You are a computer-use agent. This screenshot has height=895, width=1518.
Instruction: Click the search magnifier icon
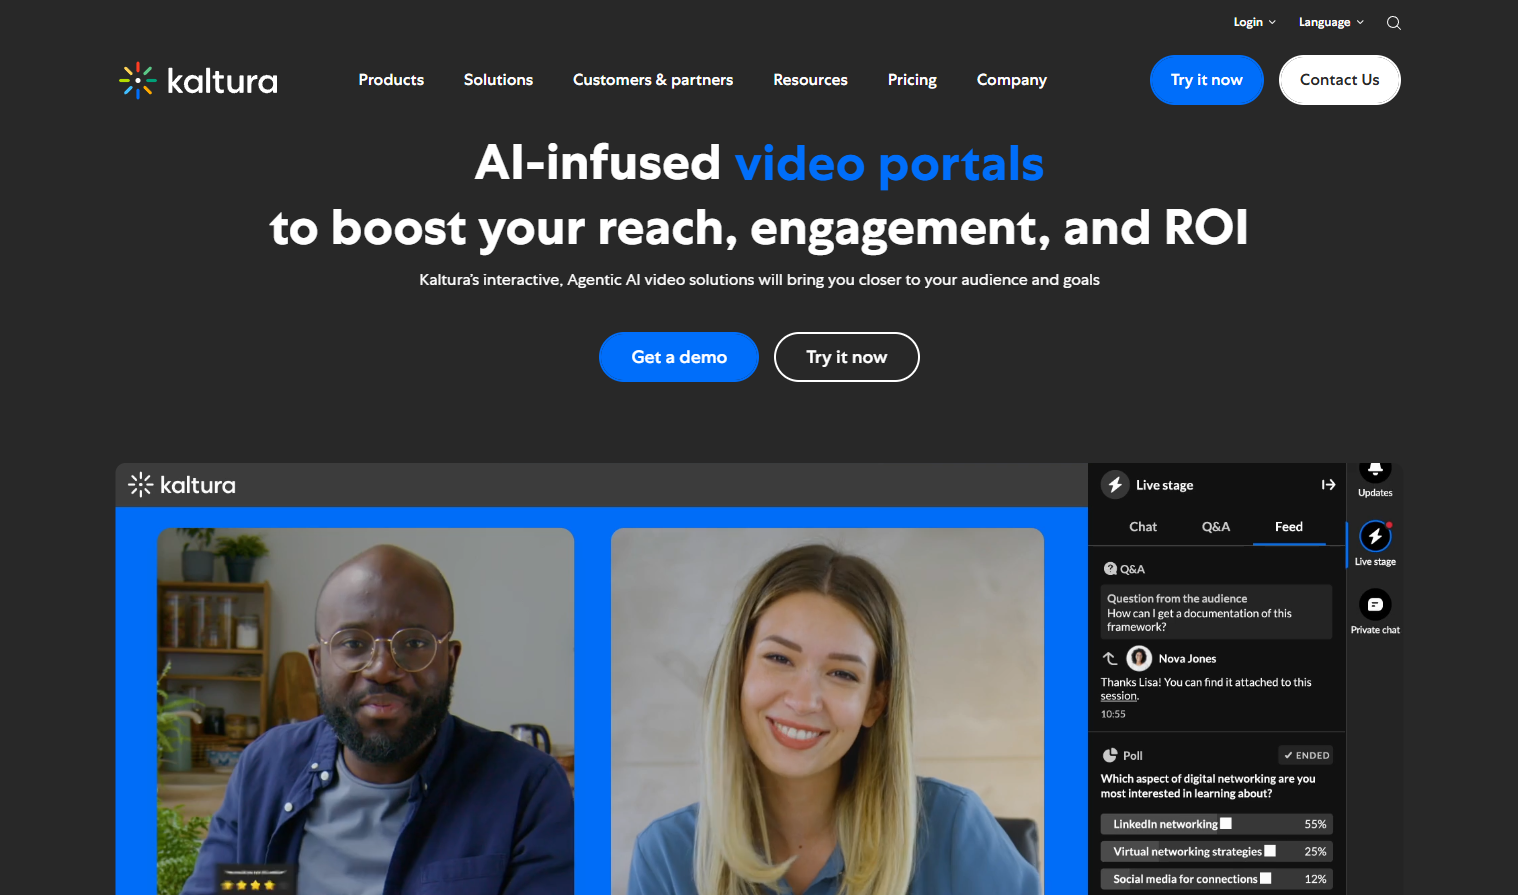tap(1393, 23)
